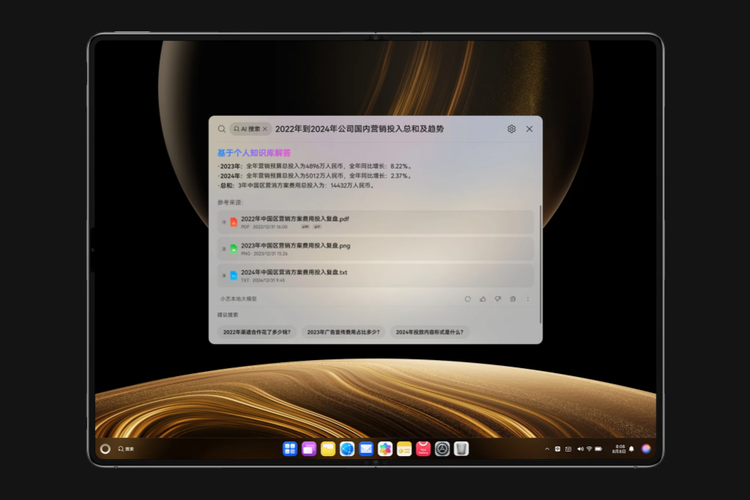Open the yellow Files folder in dock
750x500 pixels.
328,449
